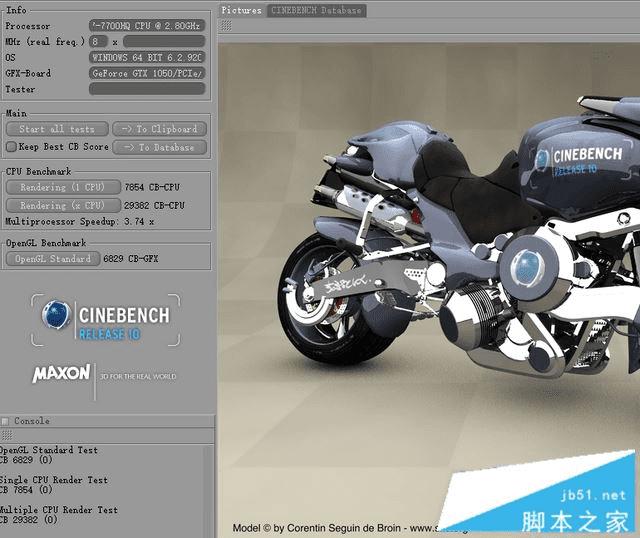
Task: Click the empty Tester name field
Action: tap(147, 89)
